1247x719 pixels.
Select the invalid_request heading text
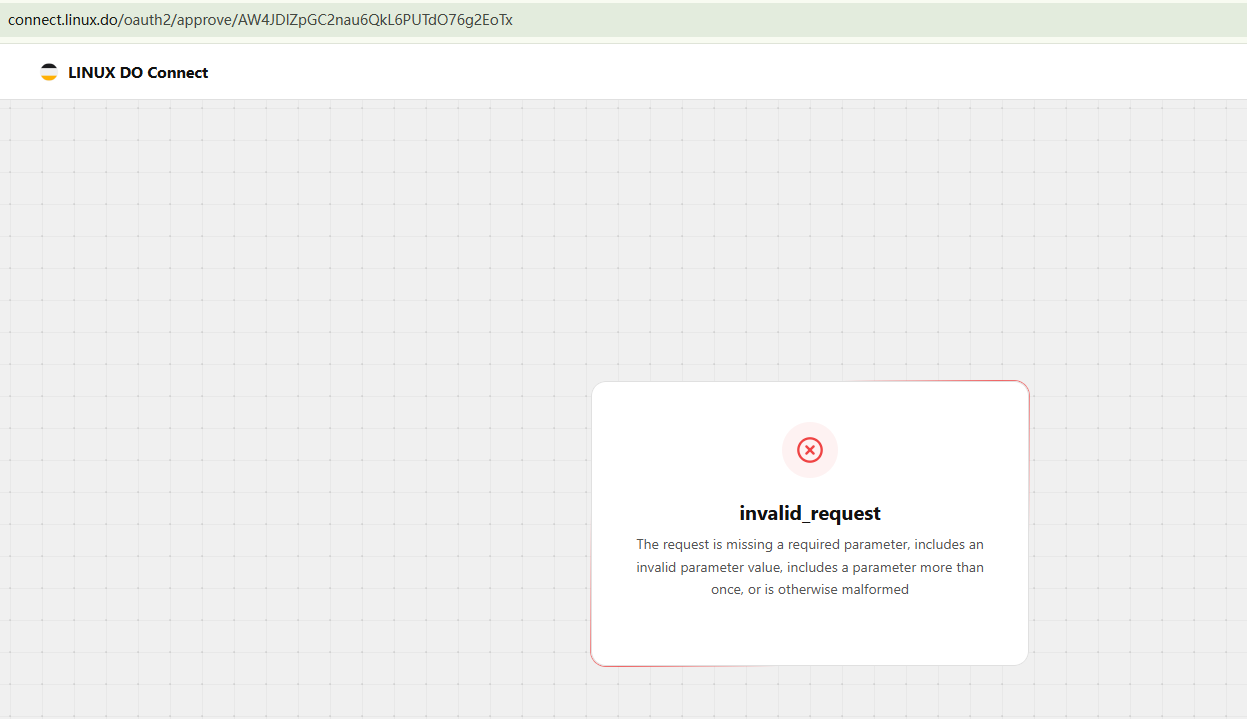(810, 513)
